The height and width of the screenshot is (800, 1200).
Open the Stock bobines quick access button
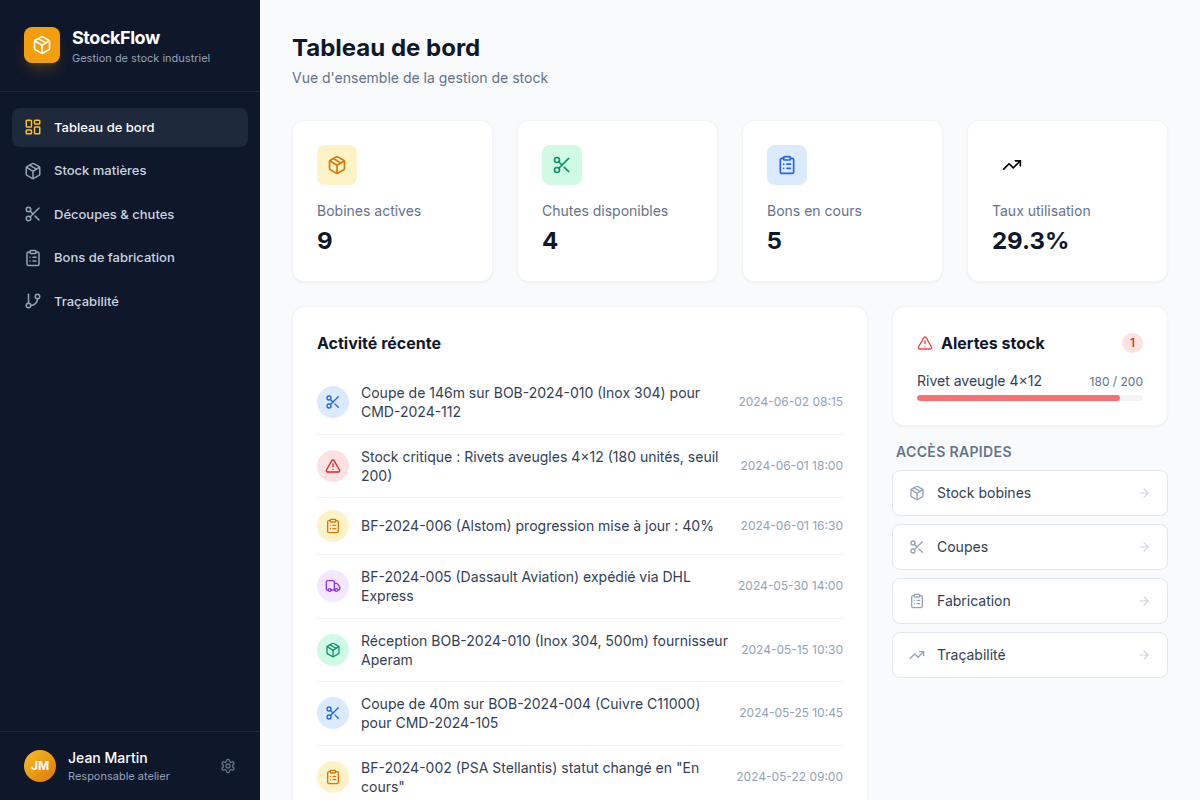coord(1030,493)
